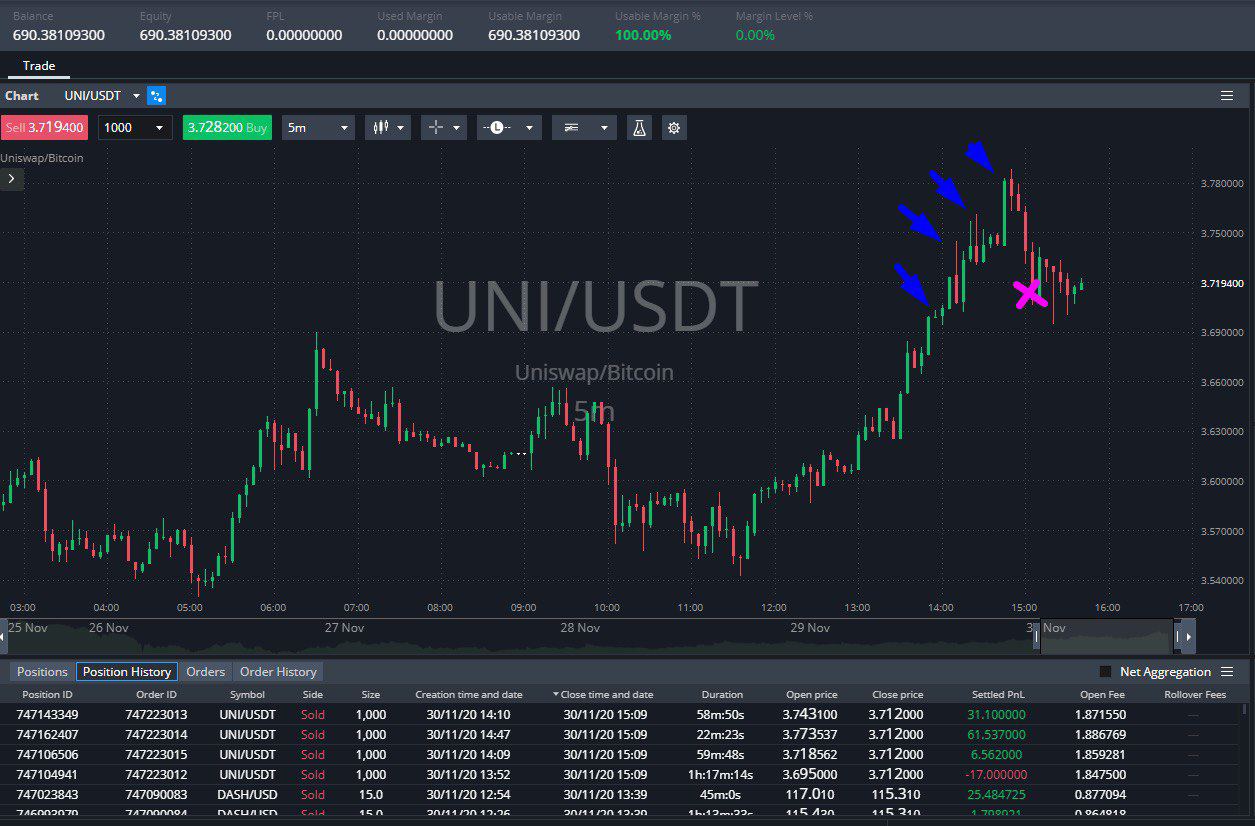
Task: Sort by Duration column header
Action: pos(722,695)
